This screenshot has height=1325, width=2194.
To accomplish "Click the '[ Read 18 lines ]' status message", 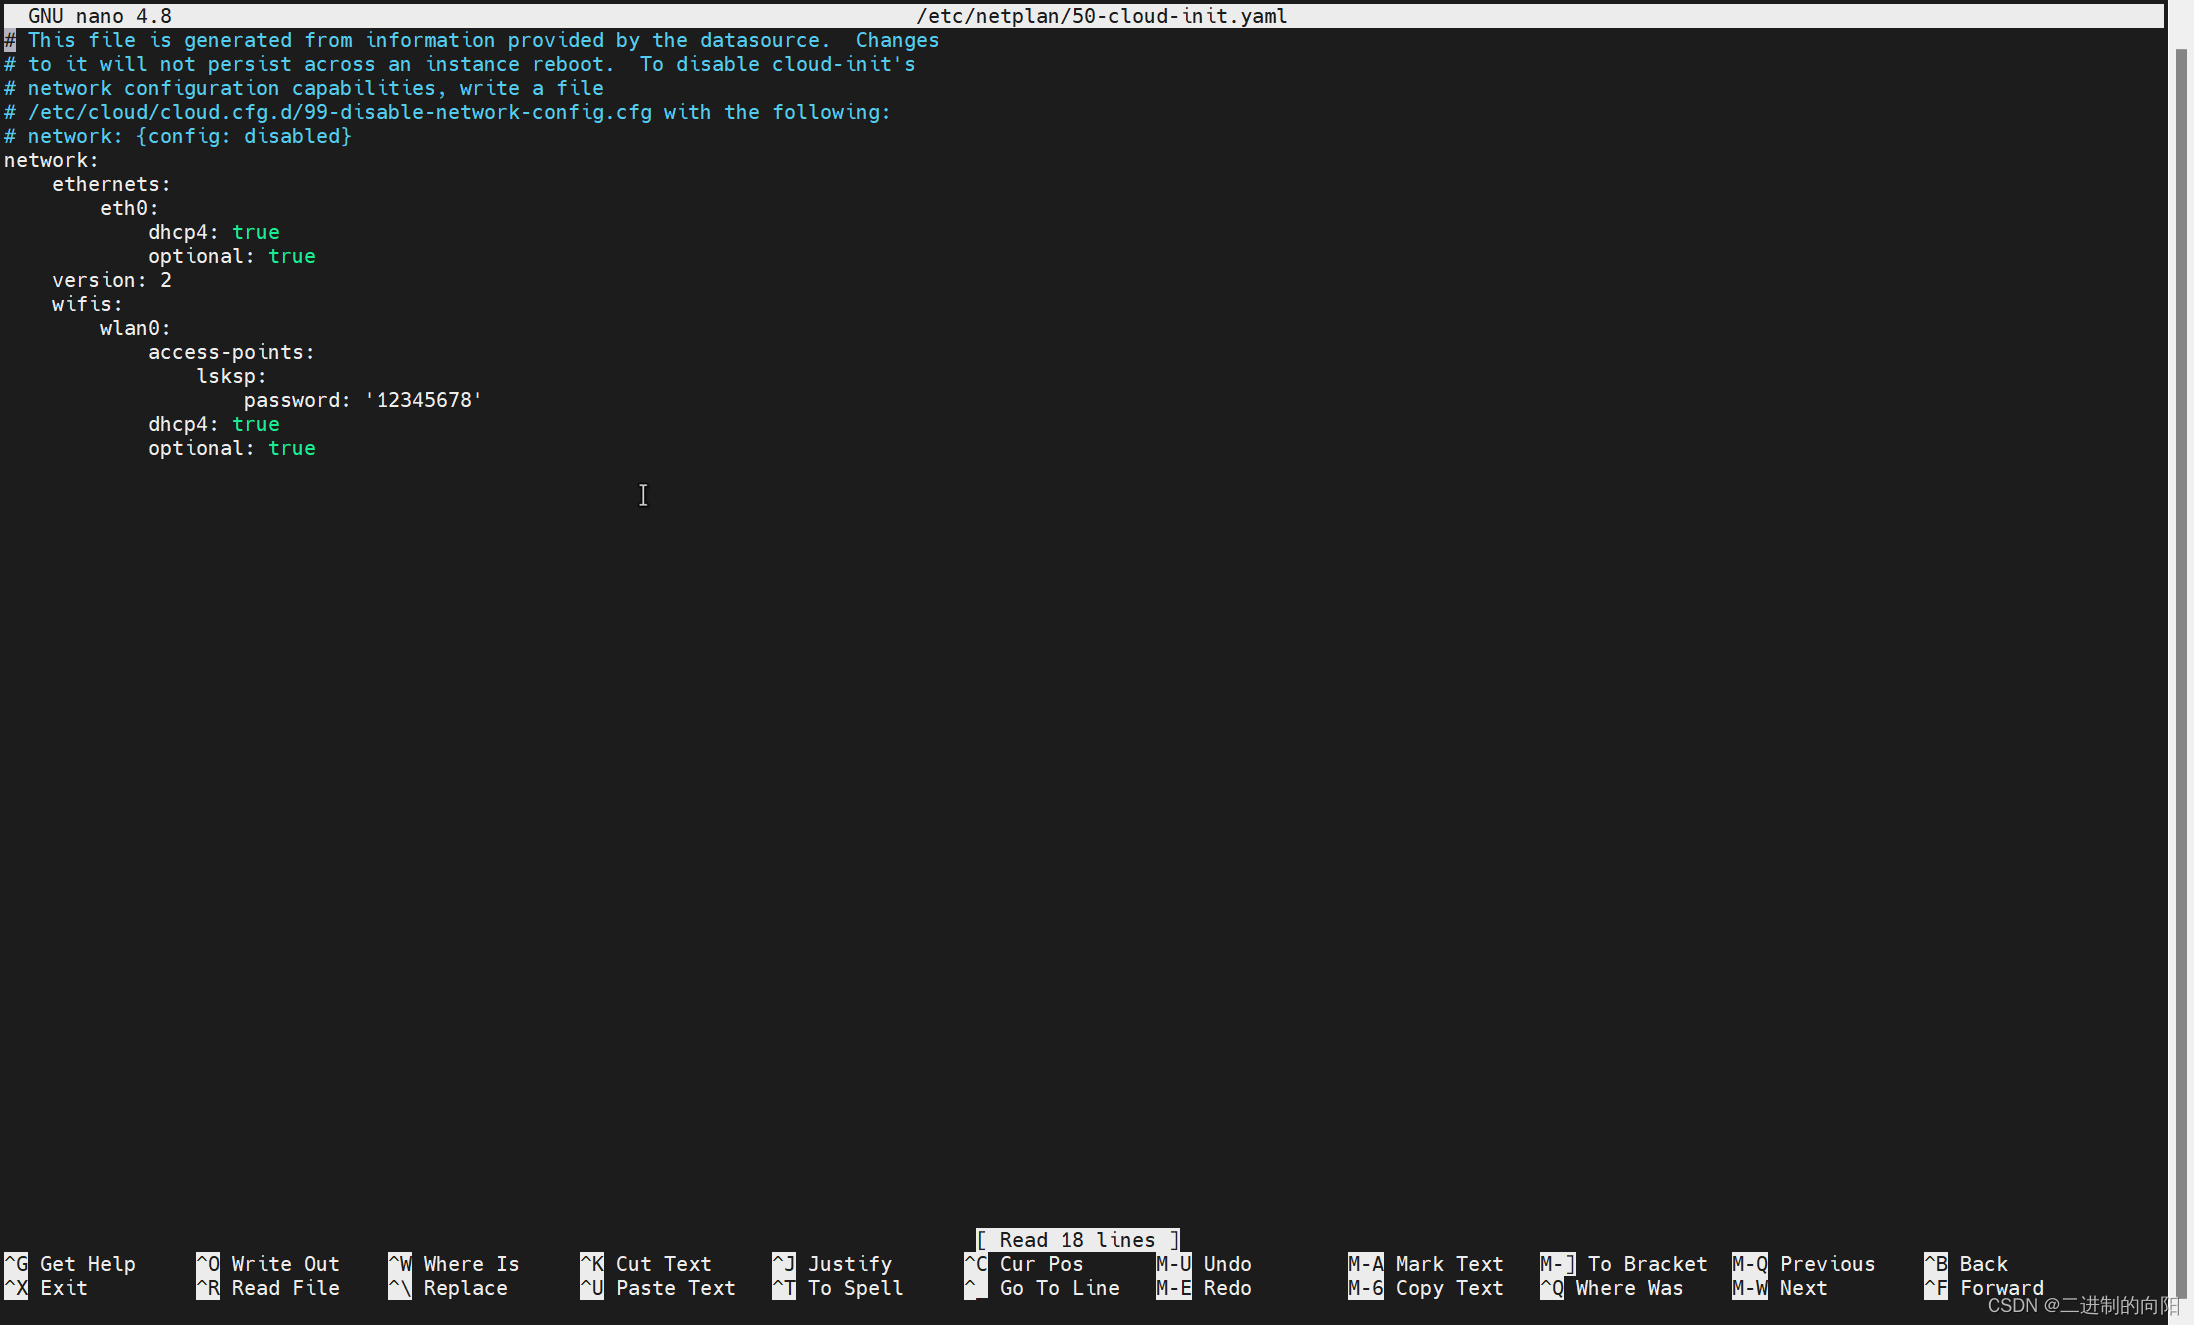I will [1078, 1240].
